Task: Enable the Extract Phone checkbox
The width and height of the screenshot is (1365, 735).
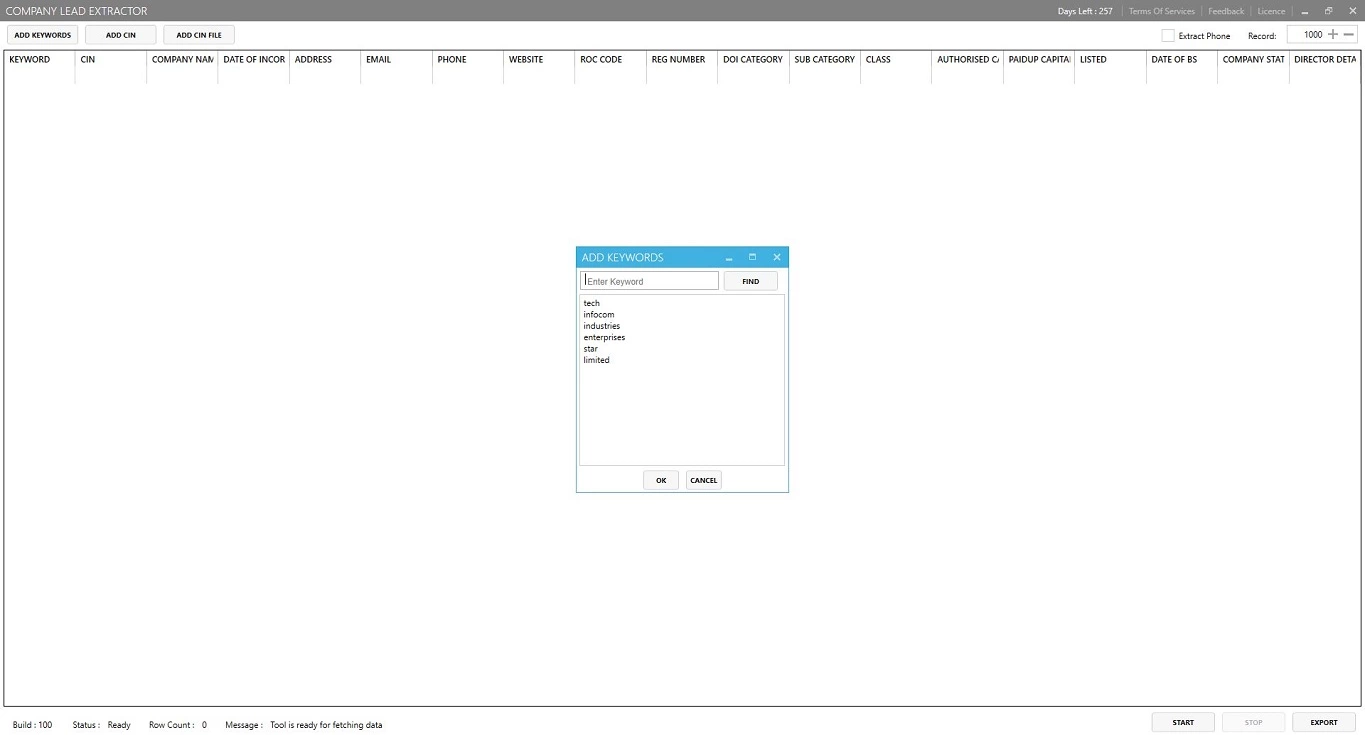Action: tap(1168, 36)
